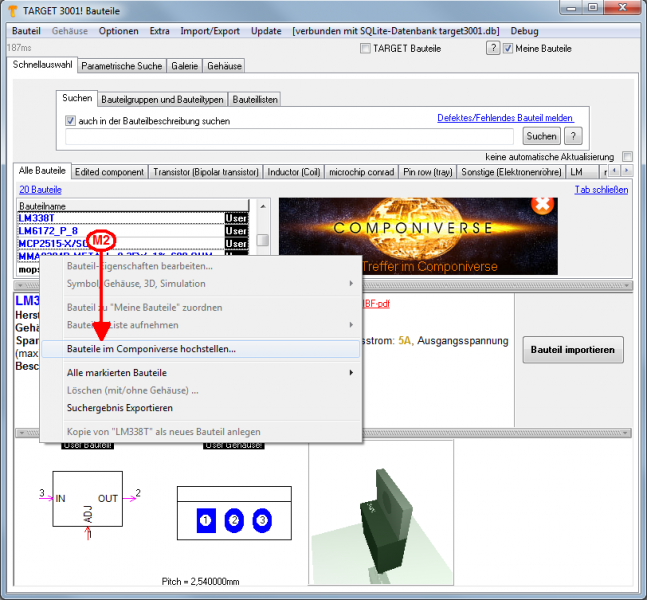Image resolution: width=647 pixels, height=600 pixels.
Task: Toggle 'auch in der Bauteilbeschreibung suchen' checkbox
Action: coord(71,121)
